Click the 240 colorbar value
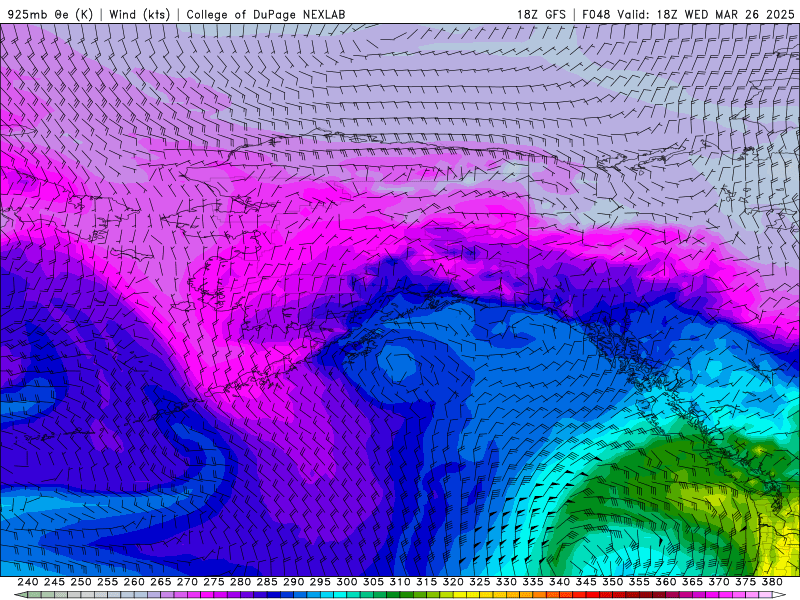 (28, 582)
